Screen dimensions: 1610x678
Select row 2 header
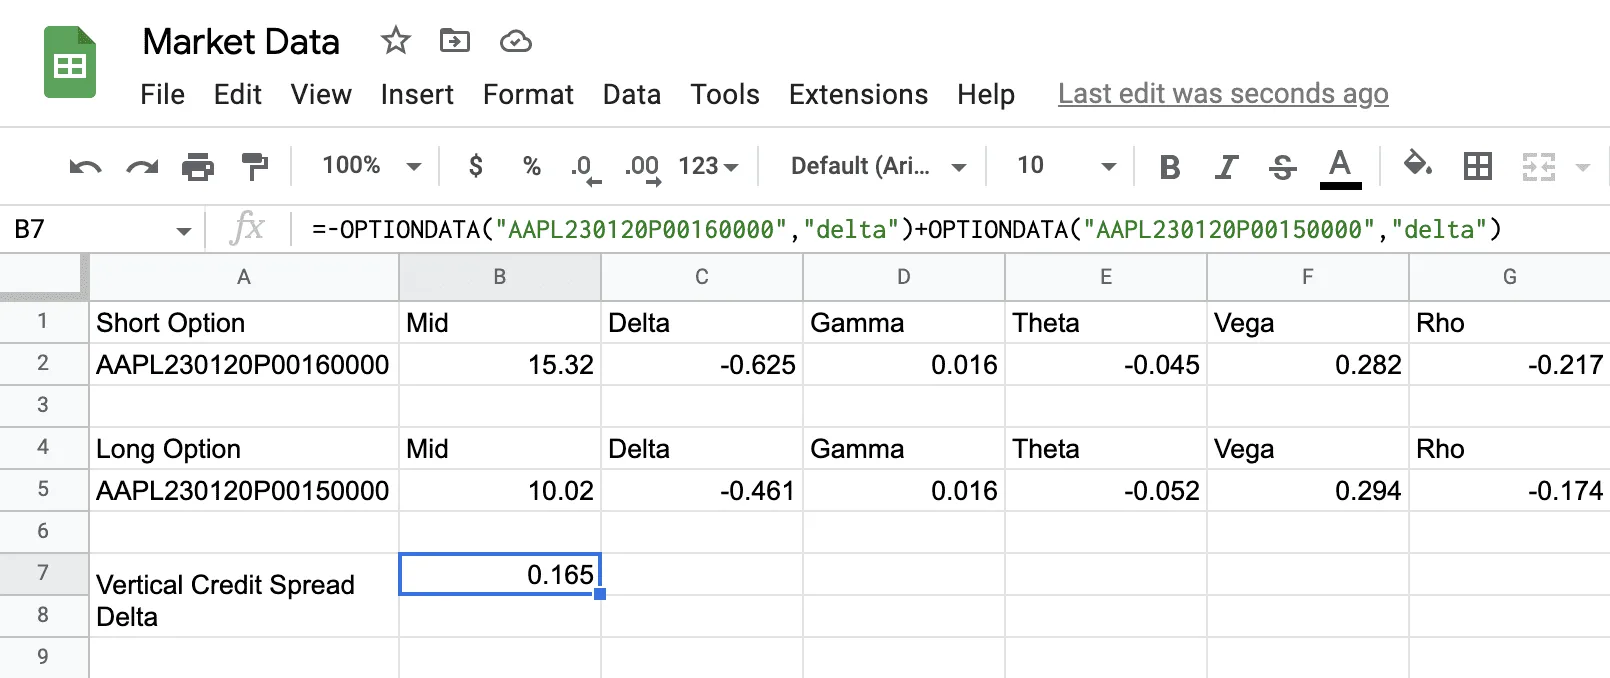(44, 363)
